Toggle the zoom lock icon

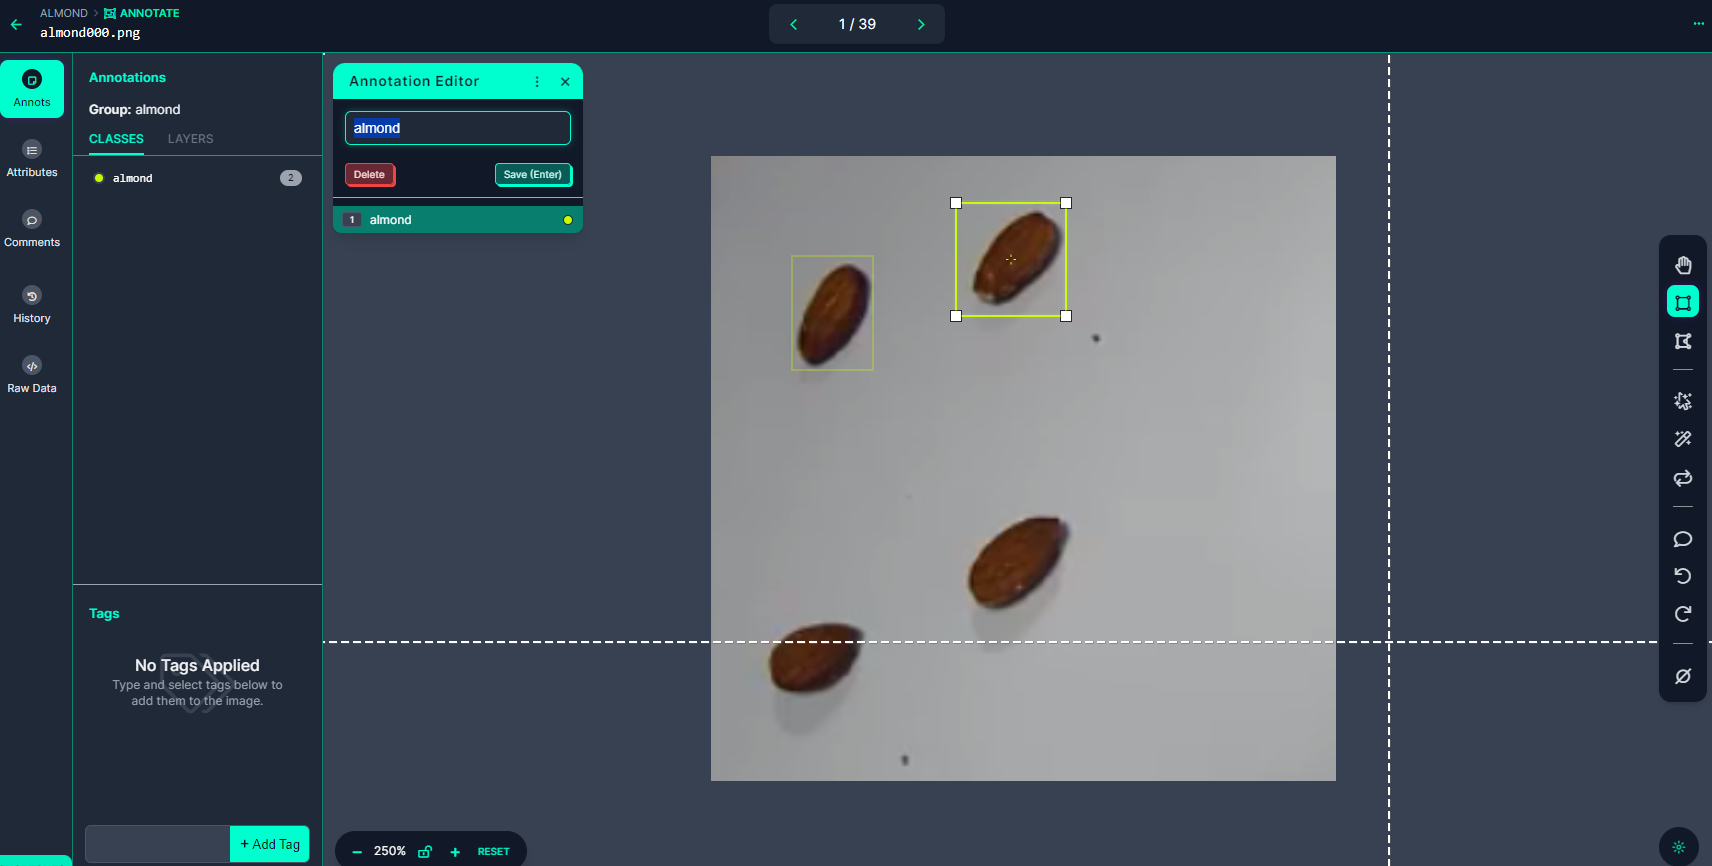coord(425,852)
